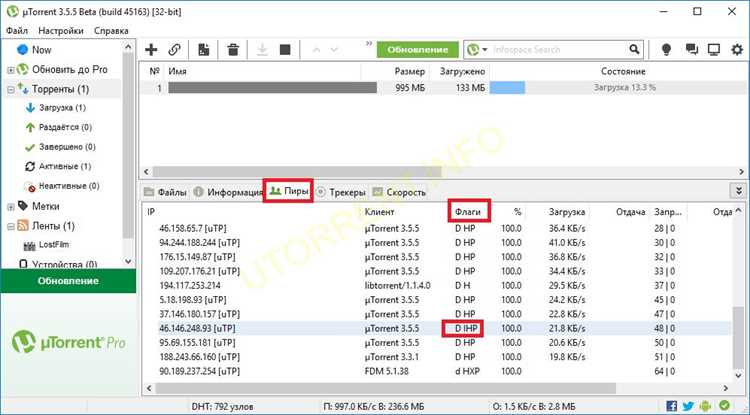The image size is (750, 415).
Task: Click the Start Torrent download arrow icon
Action: click(x=262, y=49)
